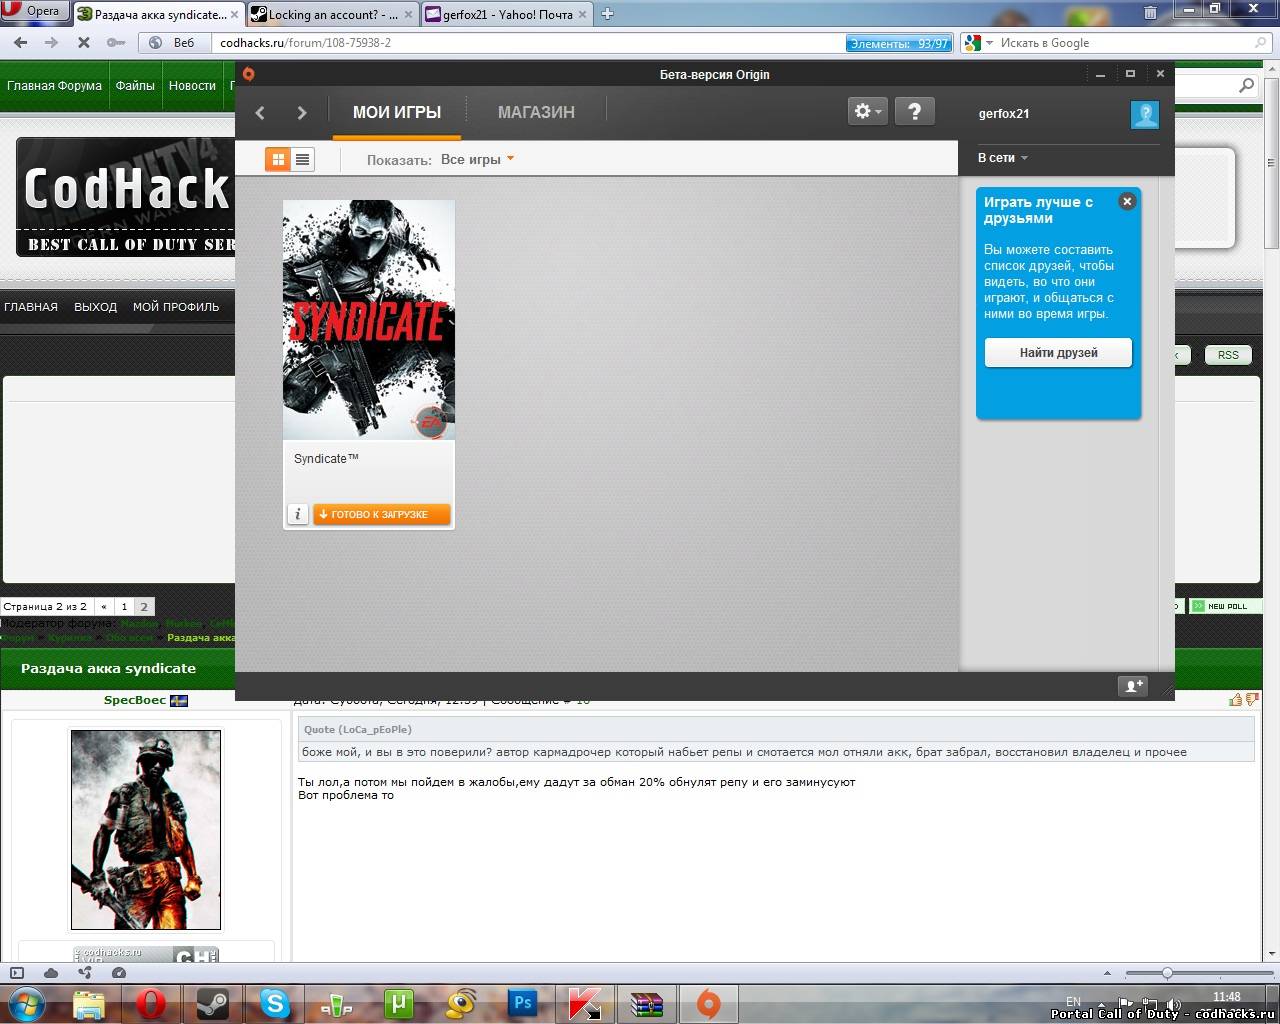Open 'Файлы' navigation link

tap(135, 86)
